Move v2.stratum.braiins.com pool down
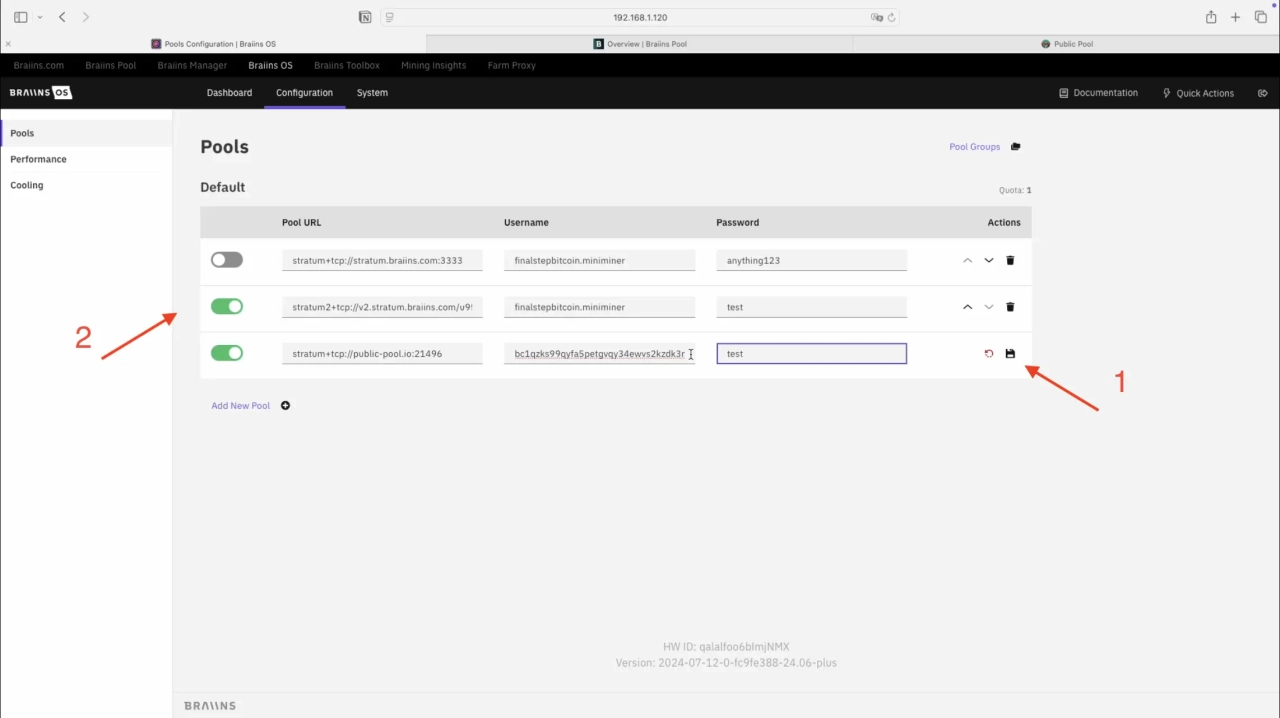 click(x=989, y=307)
